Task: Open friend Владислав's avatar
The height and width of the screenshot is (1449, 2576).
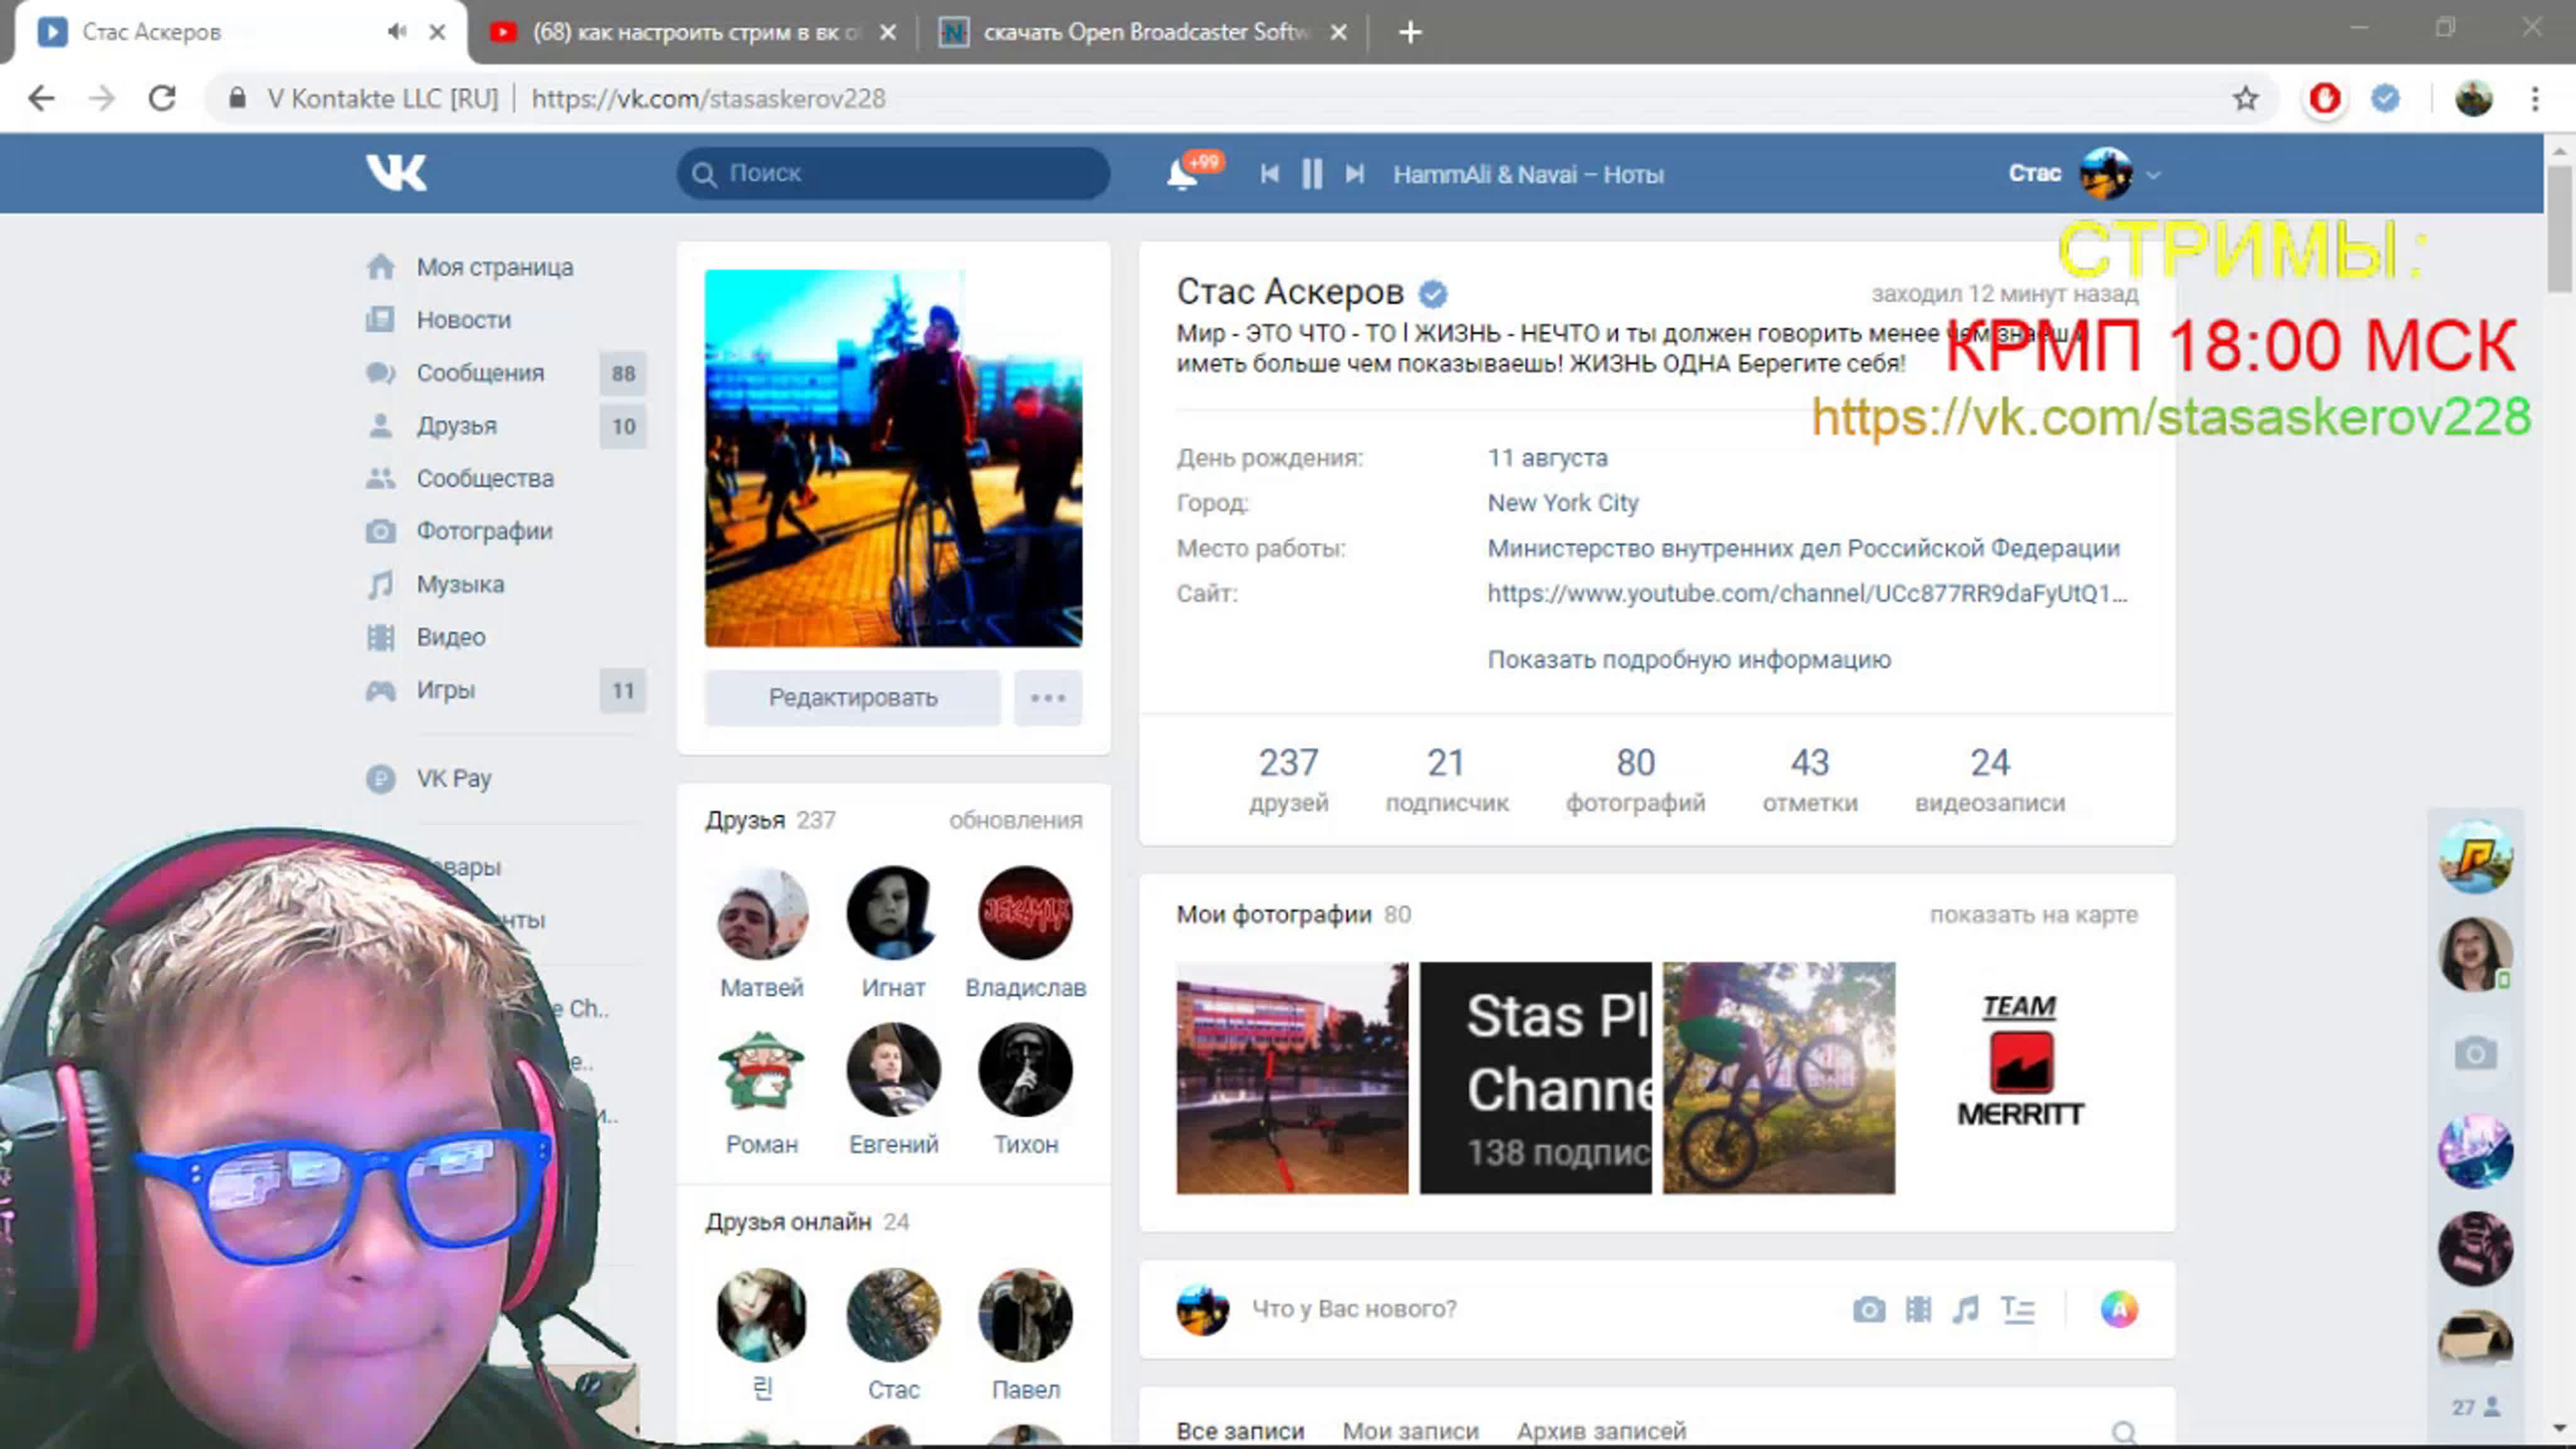Action: [x=1025, y=913]
